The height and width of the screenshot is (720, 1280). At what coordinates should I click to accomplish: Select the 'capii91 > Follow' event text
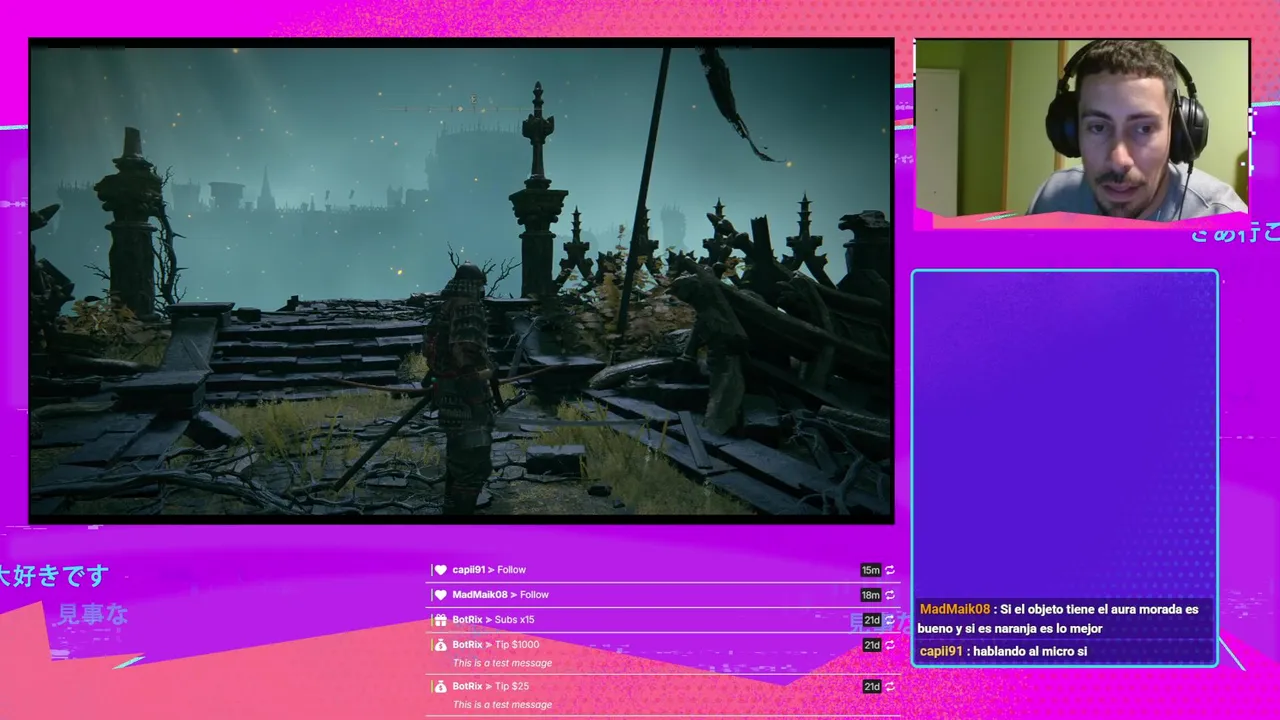tap(489, 570)
